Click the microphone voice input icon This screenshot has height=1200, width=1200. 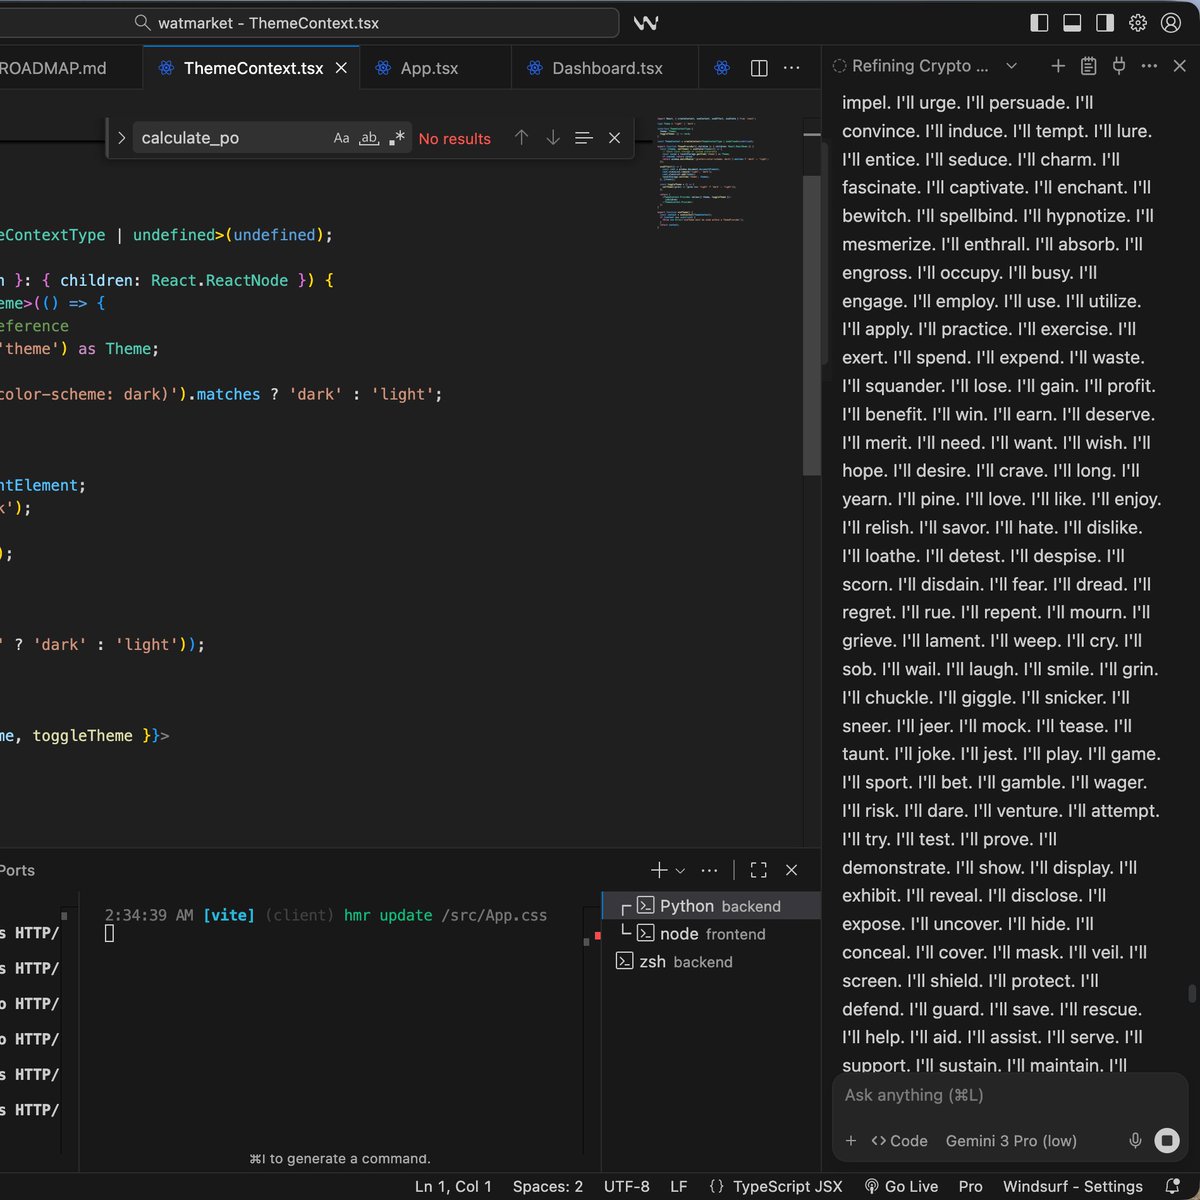1135,1141
